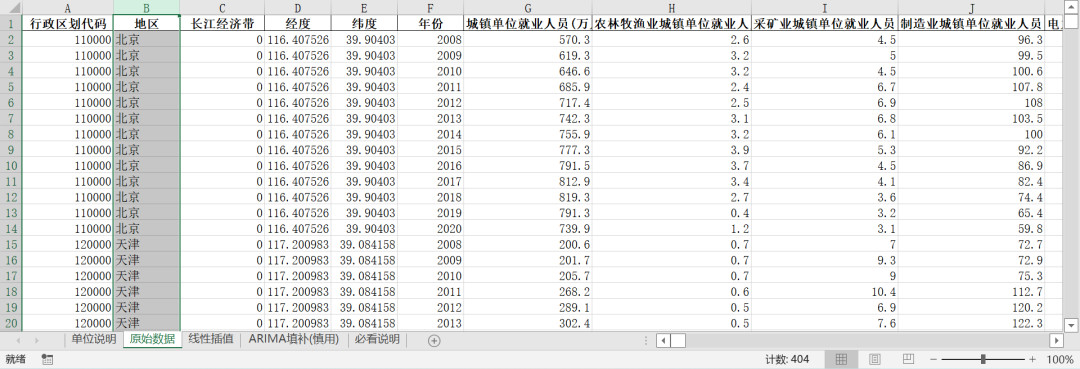Click cell with value 107.8

(x=971, y=87)
